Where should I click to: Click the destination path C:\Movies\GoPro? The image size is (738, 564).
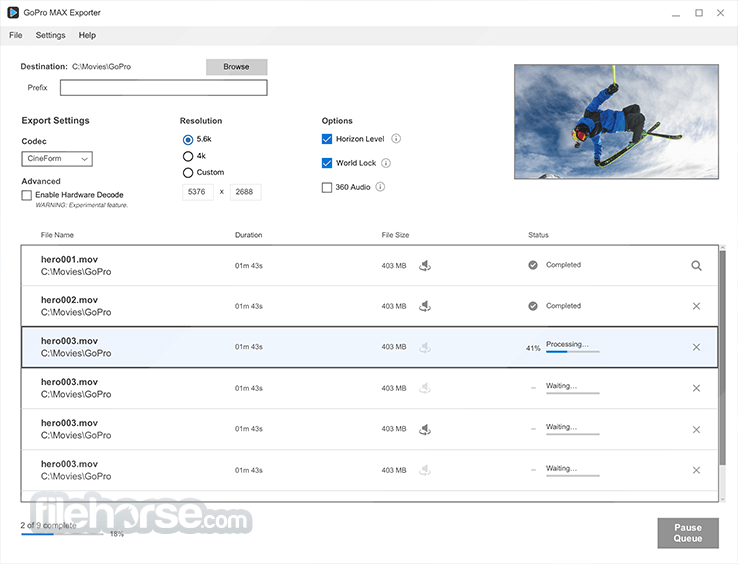point(101,67)
